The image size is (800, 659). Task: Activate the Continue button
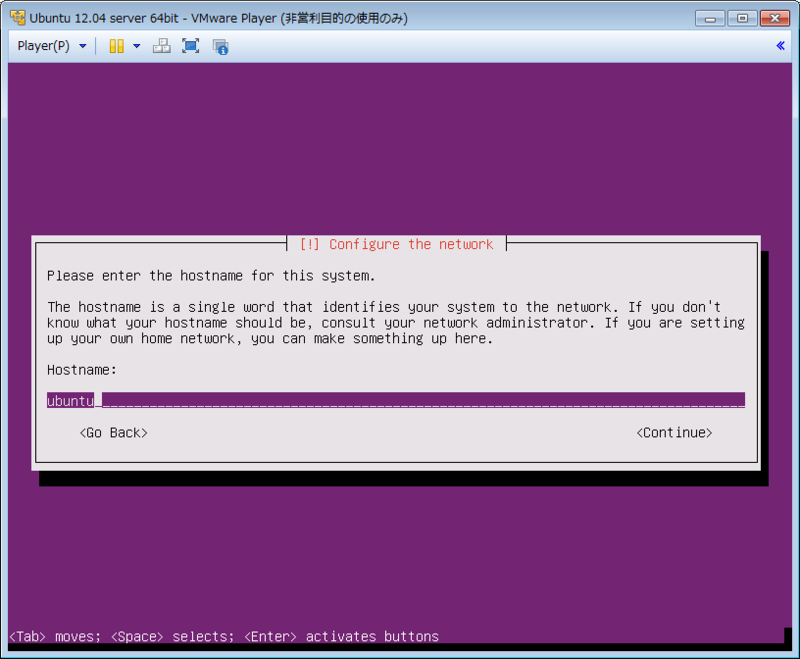[x=674, y=433]
